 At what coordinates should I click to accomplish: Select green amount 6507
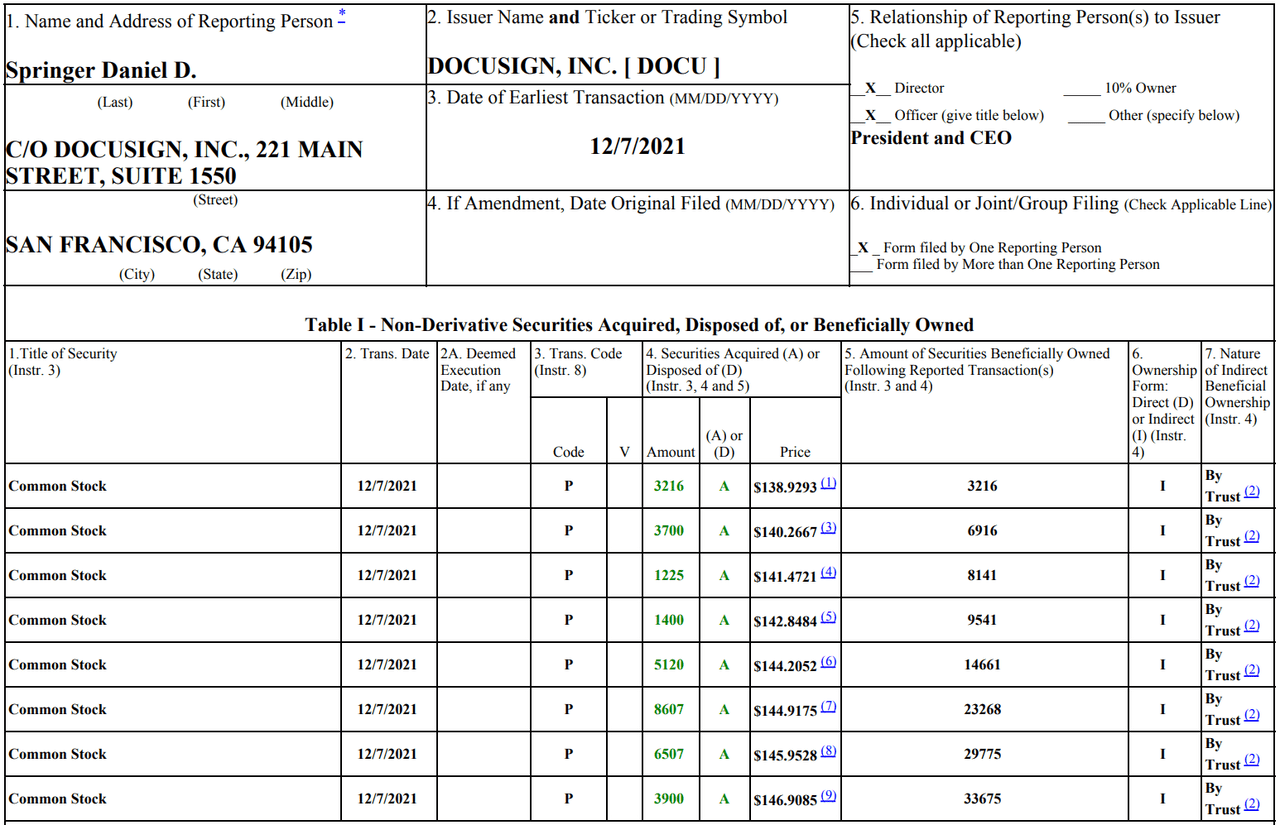(669, 754)
